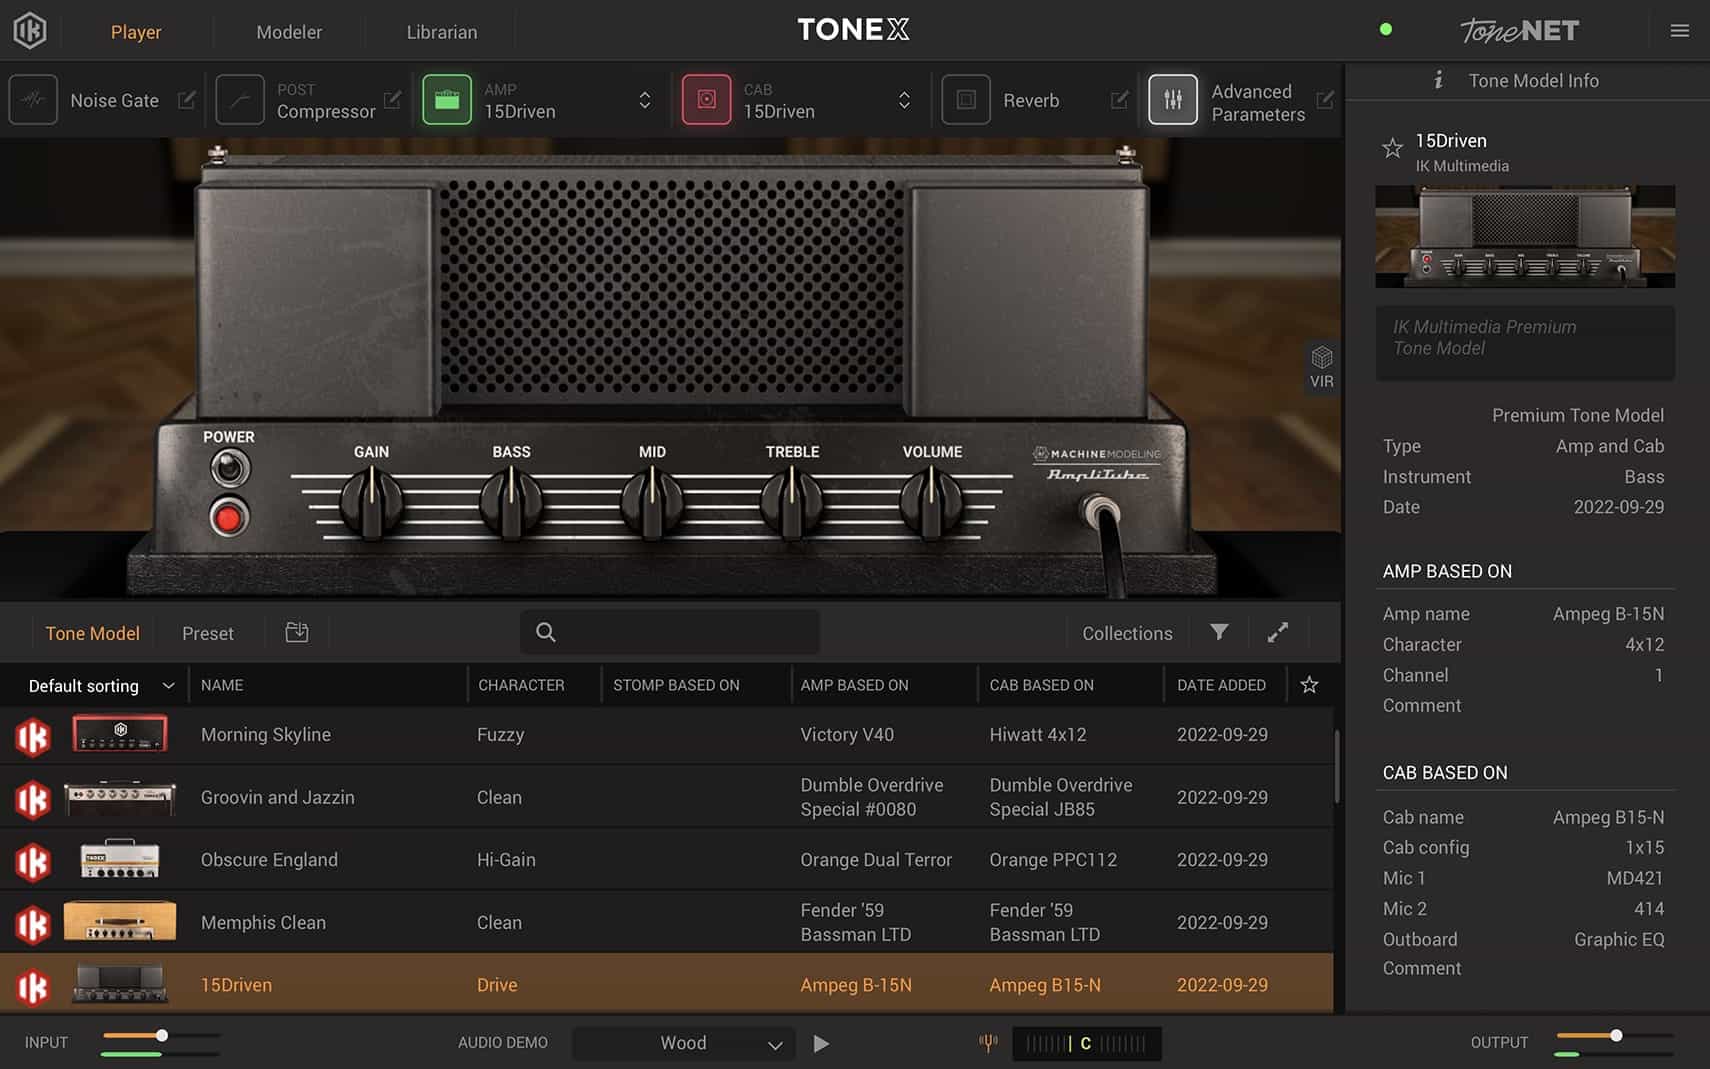
Task: Switch to the Modeler tab
Action: click(x=289, y=32)
